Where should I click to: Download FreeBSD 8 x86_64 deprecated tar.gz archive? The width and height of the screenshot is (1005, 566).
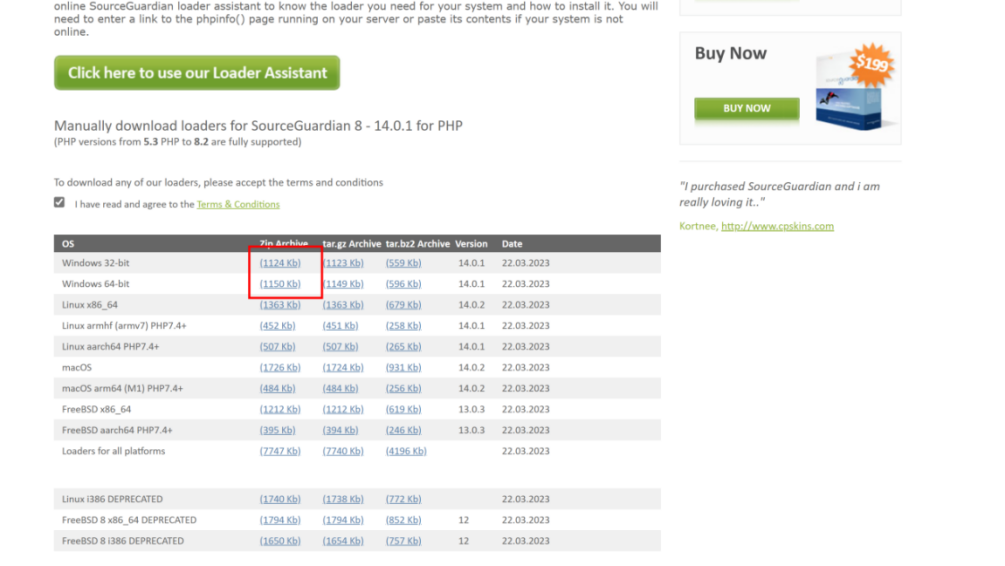343,520
